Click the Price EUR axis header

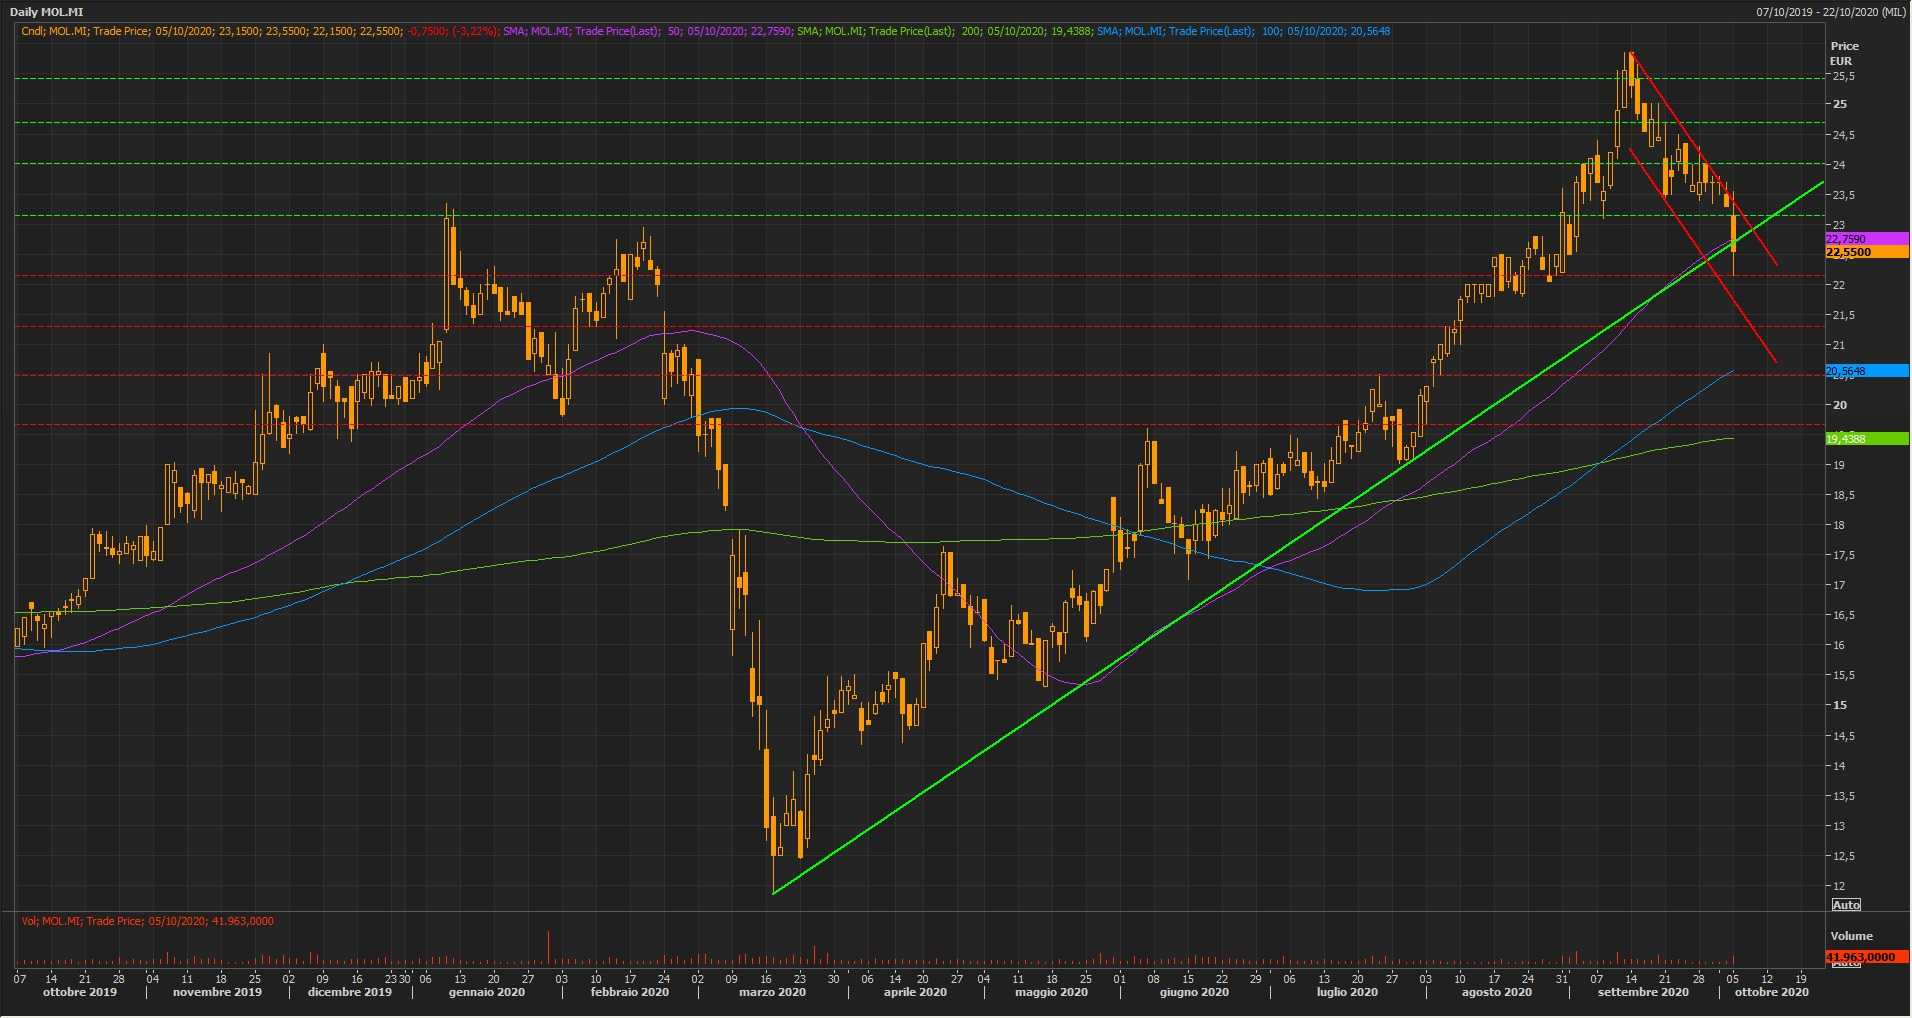pyautogui.click(x=1844, y=53)
